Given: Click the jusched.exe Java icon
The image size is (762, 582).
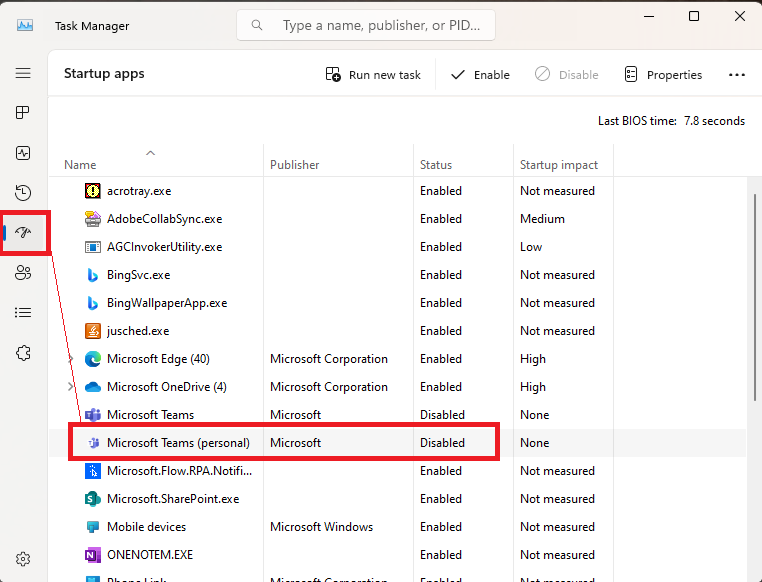Looking at the screenshot, I should coord(92,331).
